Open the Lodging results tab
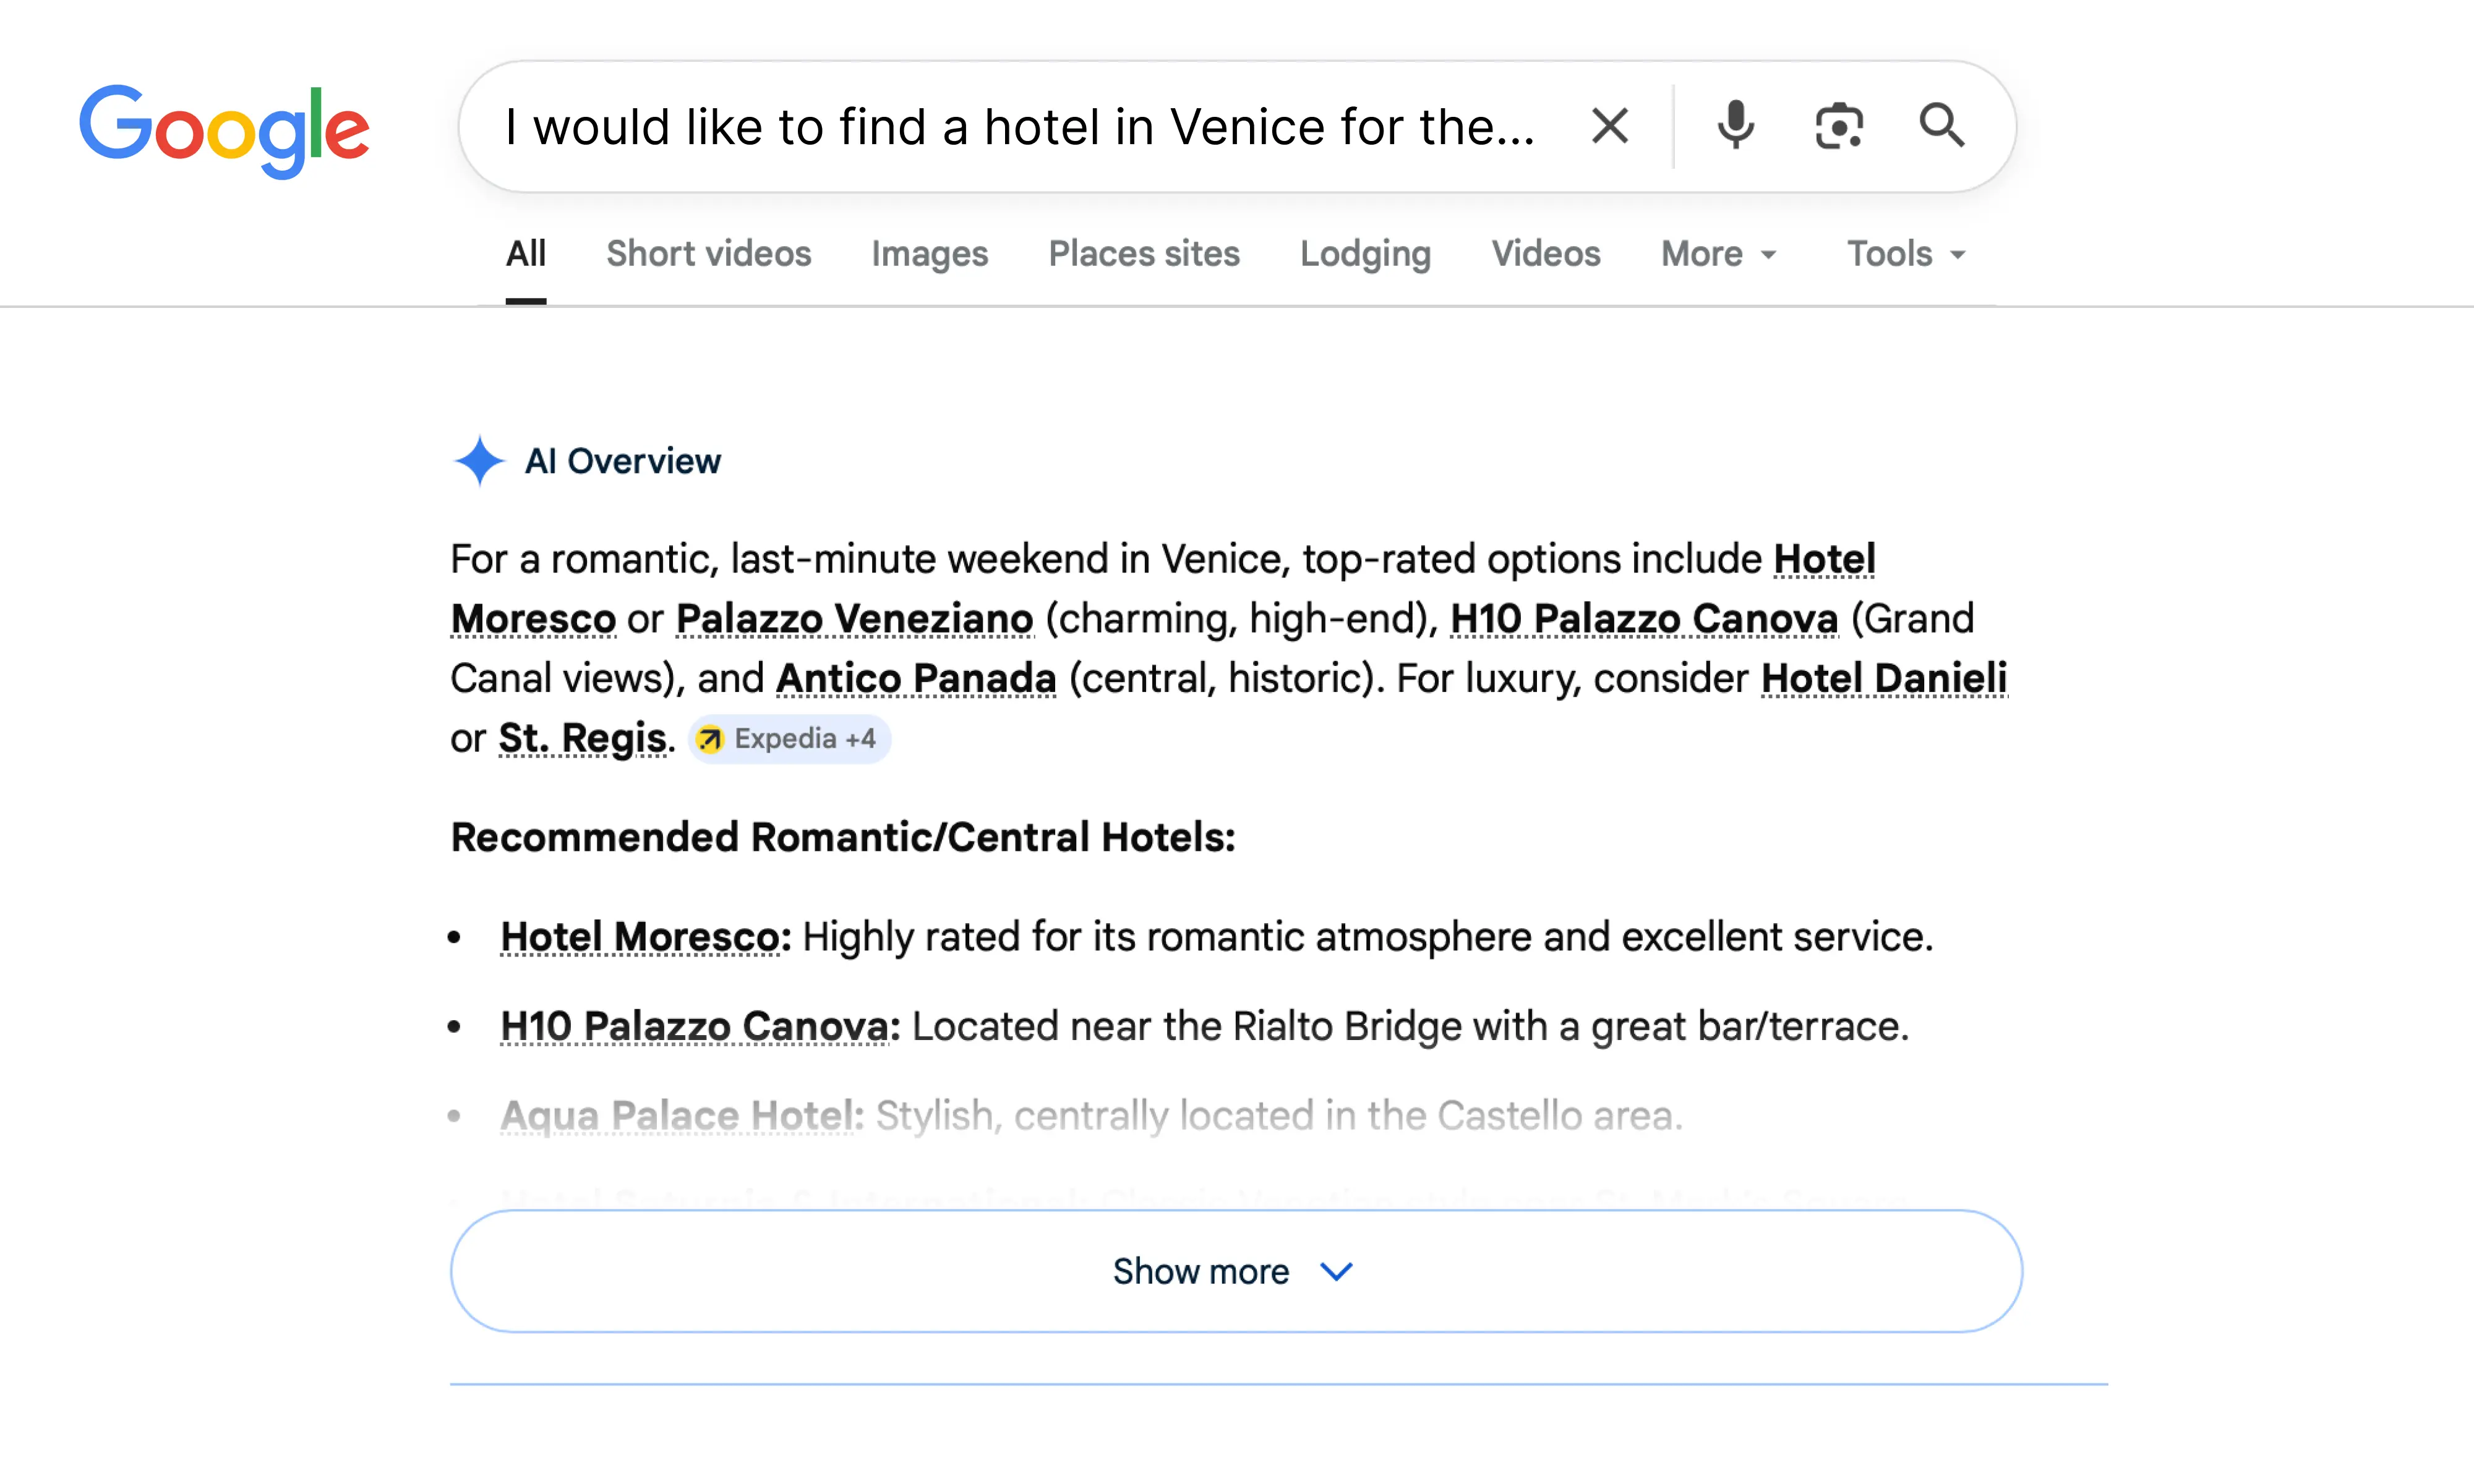Viewport: 2474px width, 1484px height. [1366, 254]
